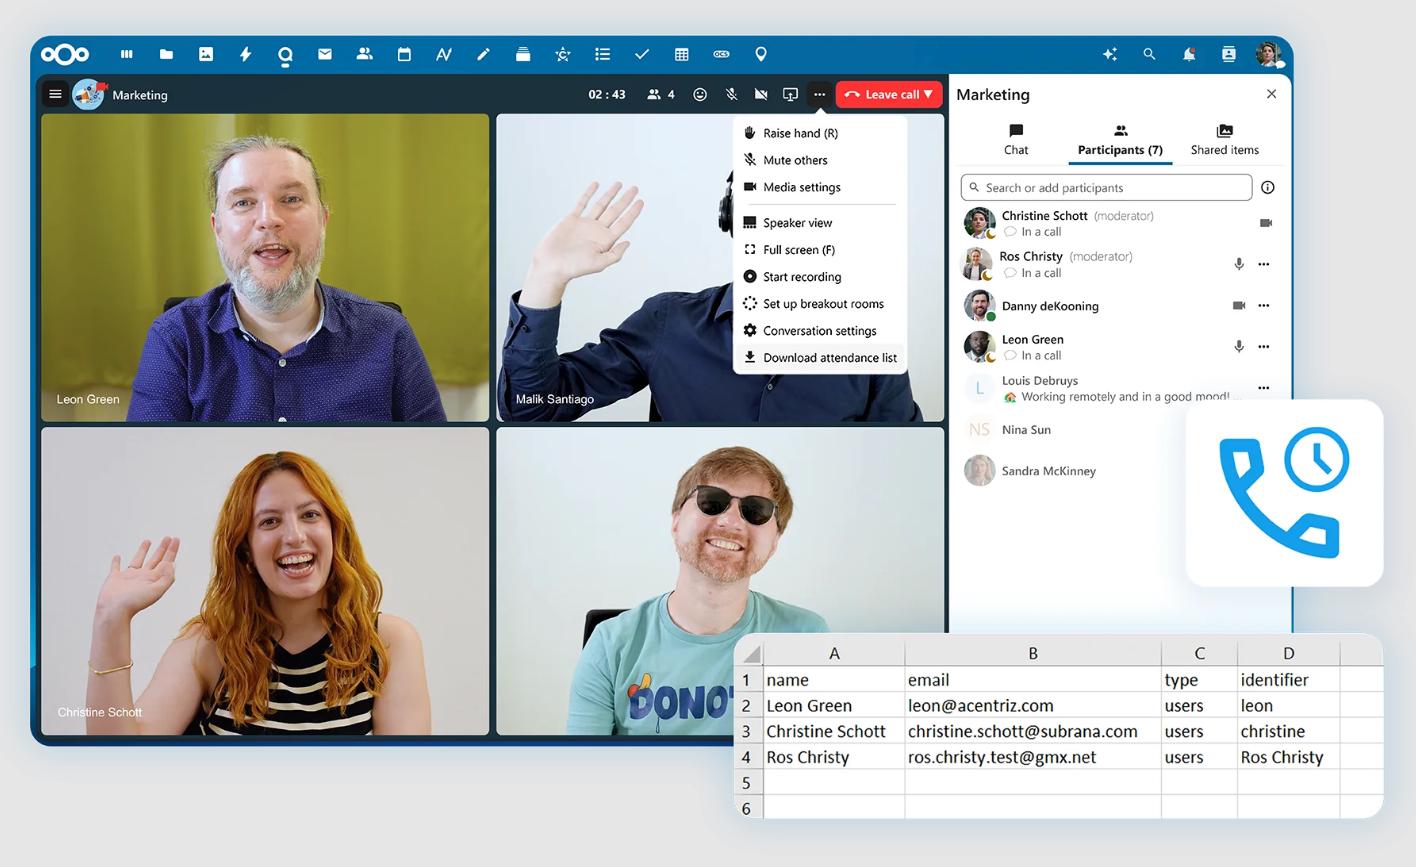
Task: Enable the camera in the call controls
Action: (x=761, y=94)
